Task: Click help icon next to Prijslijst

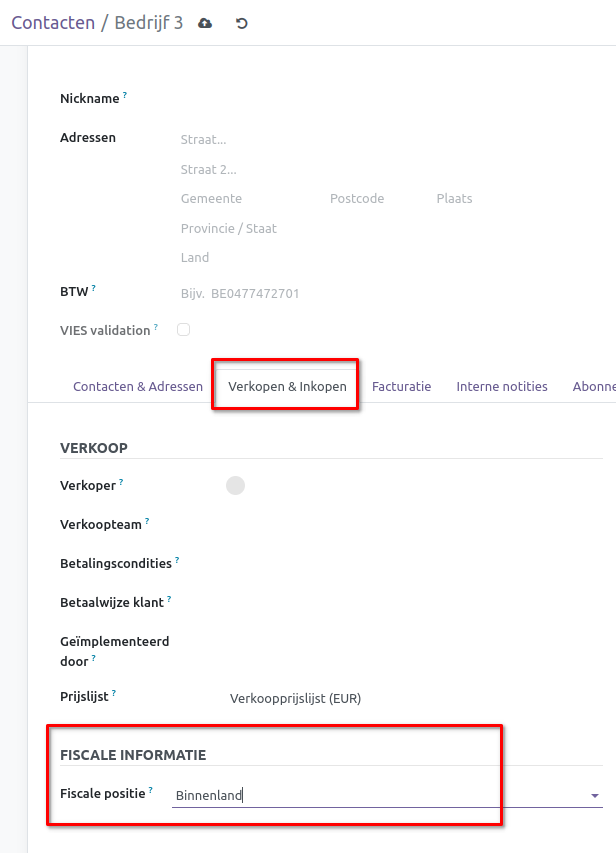Action: coord(114,693)
